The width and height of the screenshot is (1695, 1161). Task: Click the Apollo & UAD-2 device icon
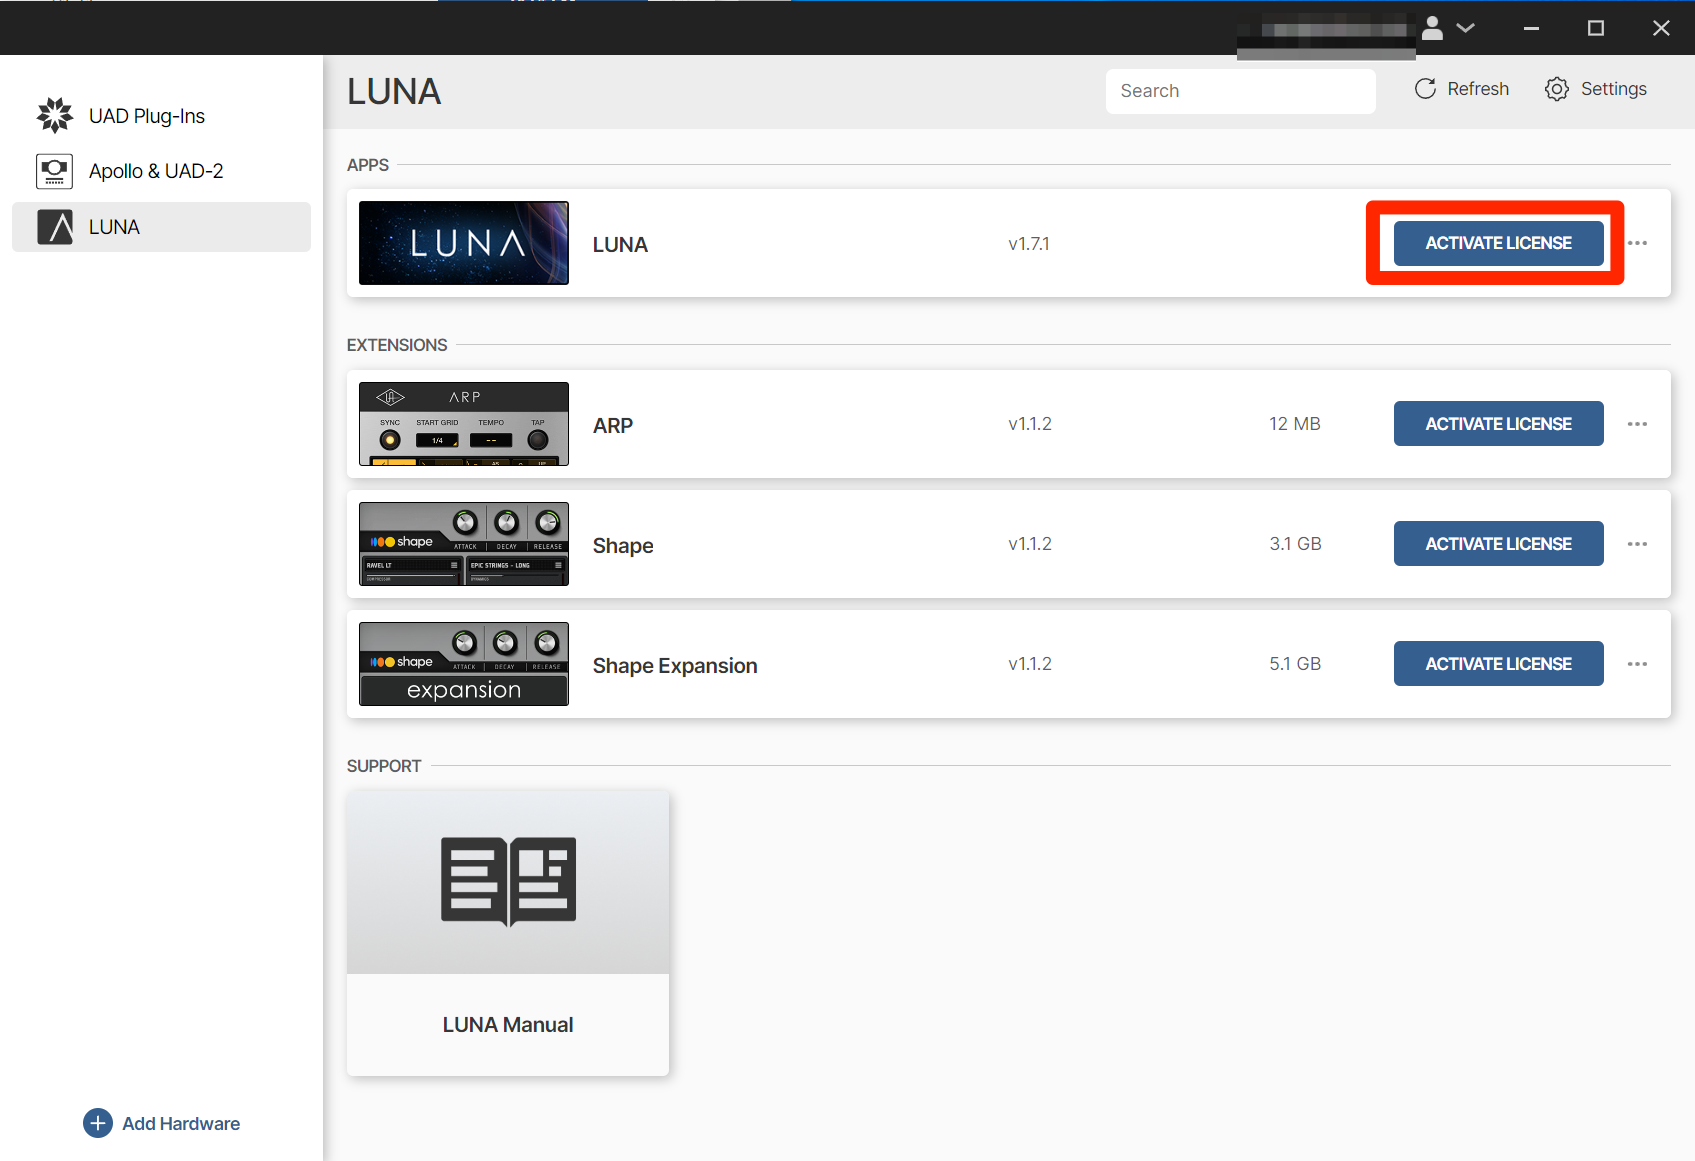[x=54, y=171]
